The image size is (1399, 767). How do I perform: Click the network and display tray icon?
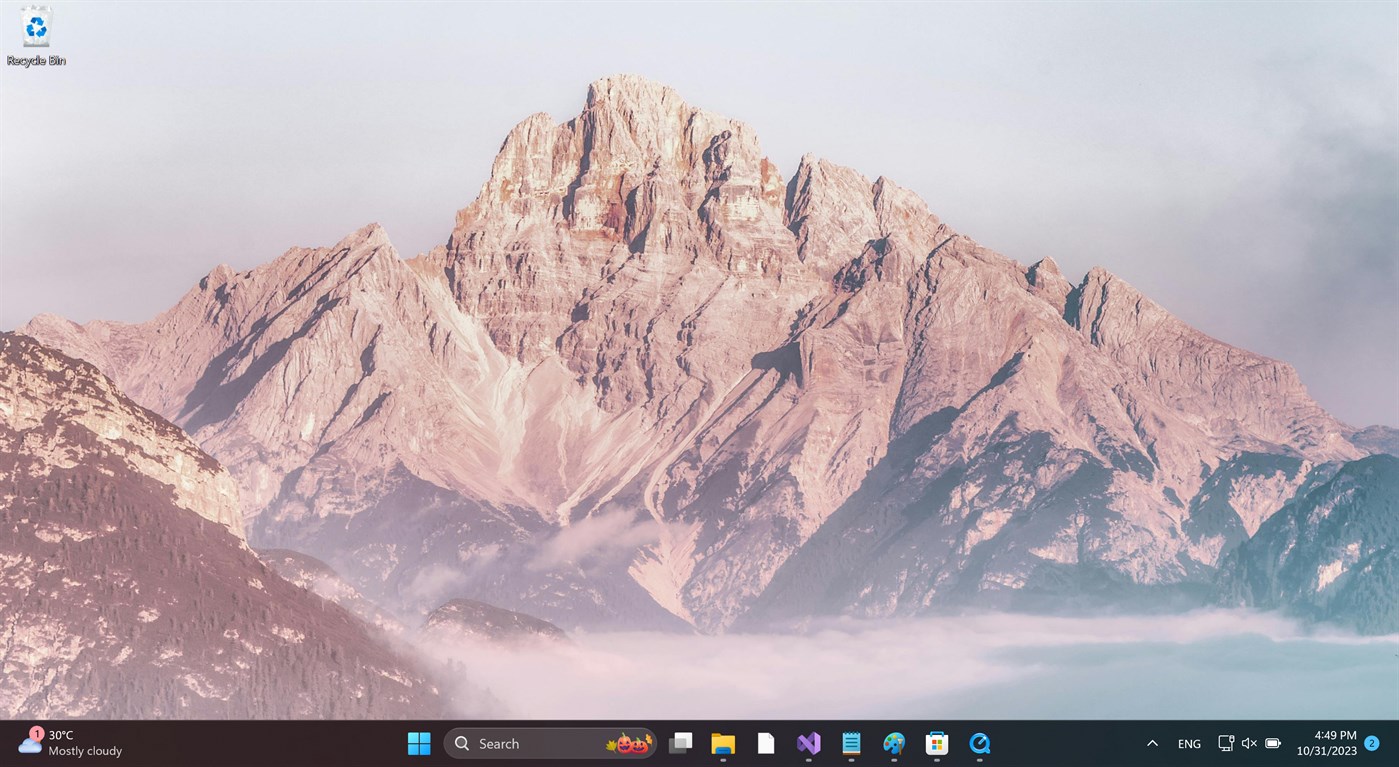click(x=1225, y=743)
